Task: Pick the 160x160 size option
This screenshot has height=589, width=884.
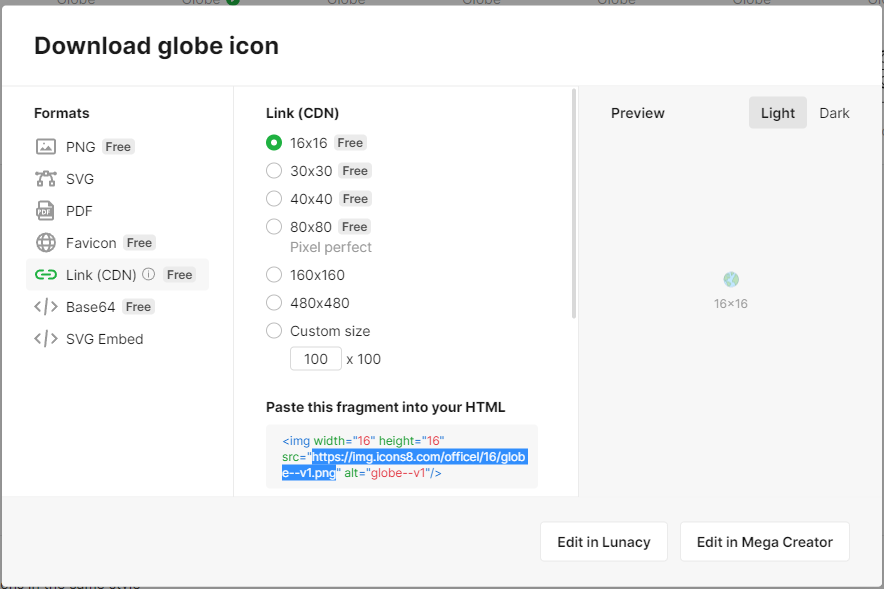Action: pyautogui.click(x=274, y=275)
